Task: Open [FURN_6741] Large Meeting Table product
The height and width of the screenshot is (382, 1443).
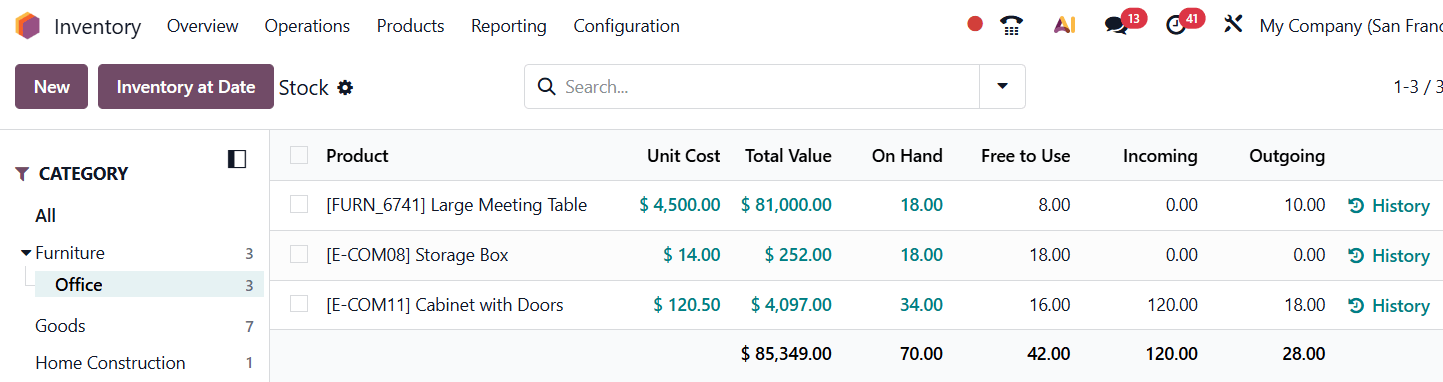Action: coord(456,205)
